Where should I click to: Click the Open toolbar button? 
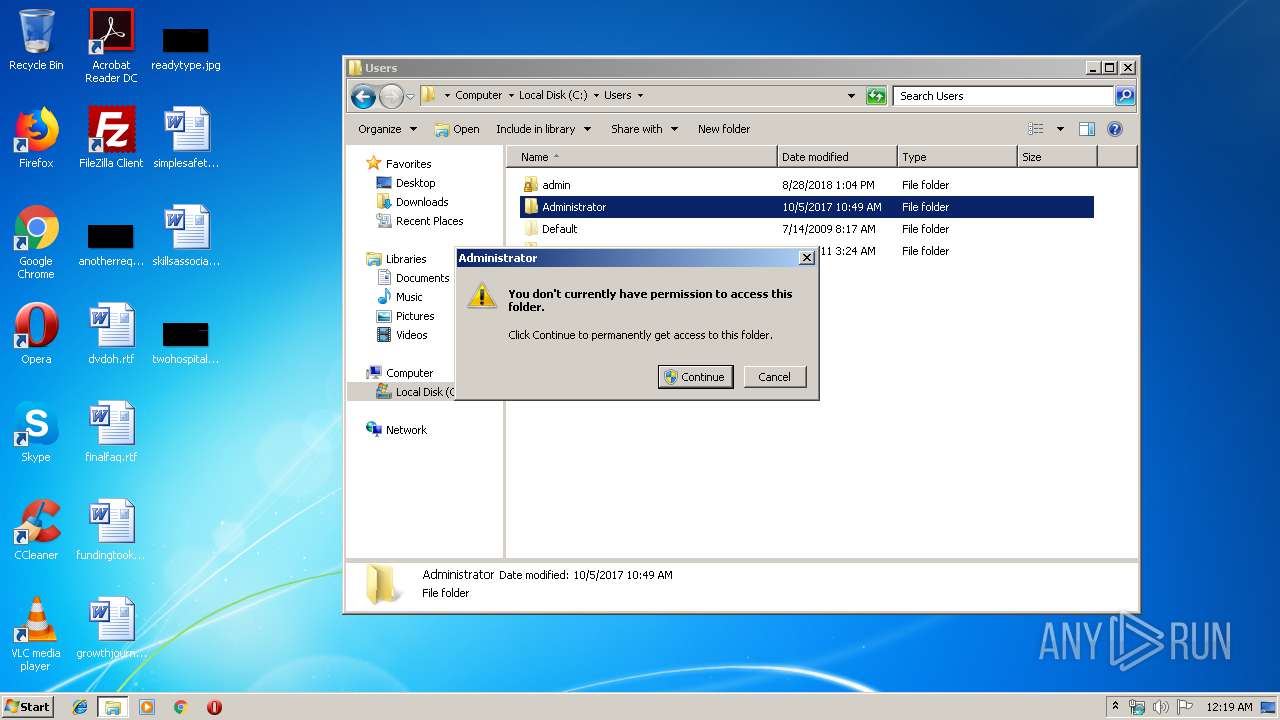457,129
